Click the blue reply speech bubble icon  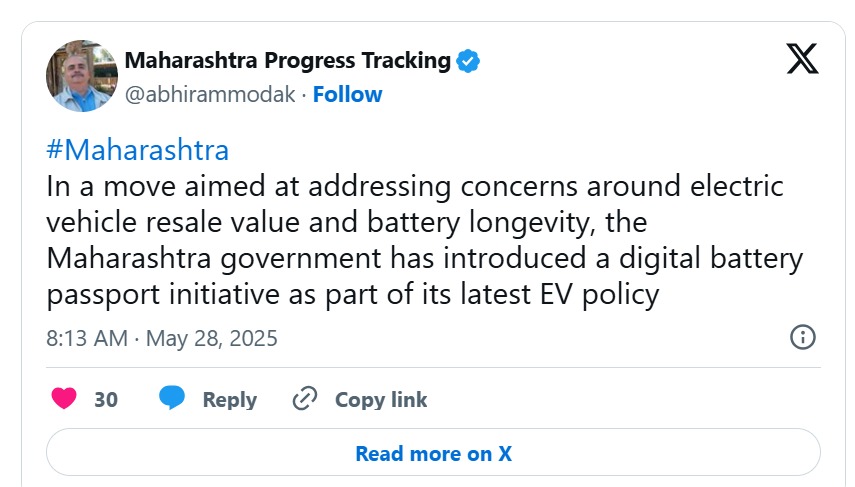pos(172,399)
